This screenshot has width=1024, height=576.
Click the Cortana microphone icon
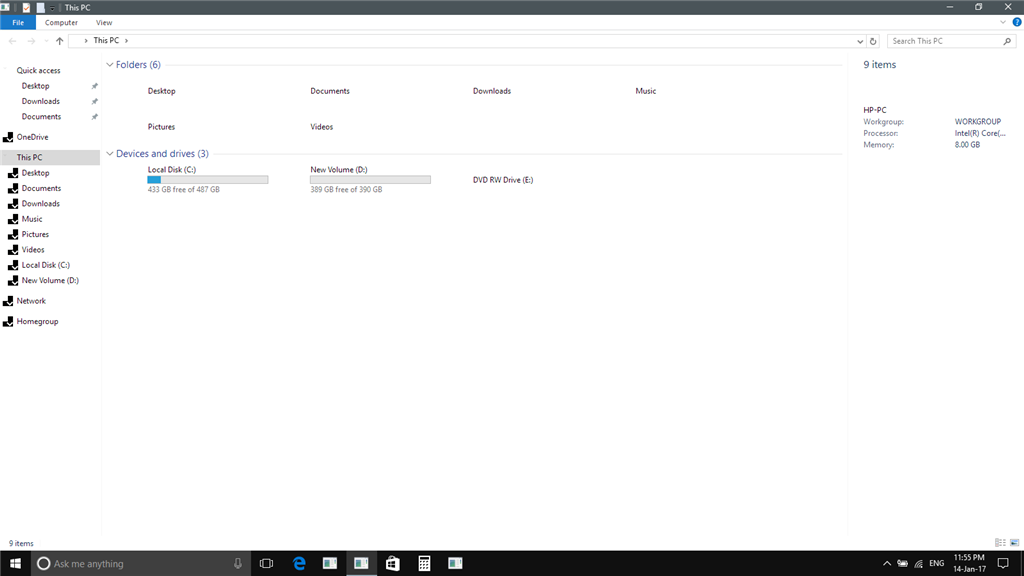click(x=238, y=563)
